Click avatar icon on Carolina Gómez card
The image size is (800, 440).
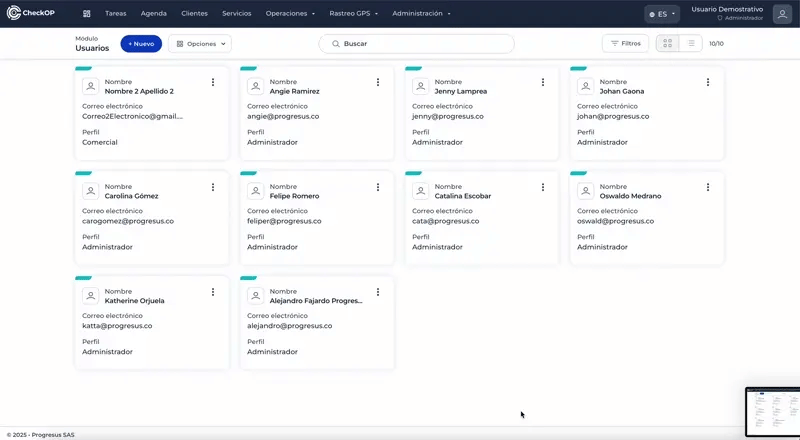90,191
